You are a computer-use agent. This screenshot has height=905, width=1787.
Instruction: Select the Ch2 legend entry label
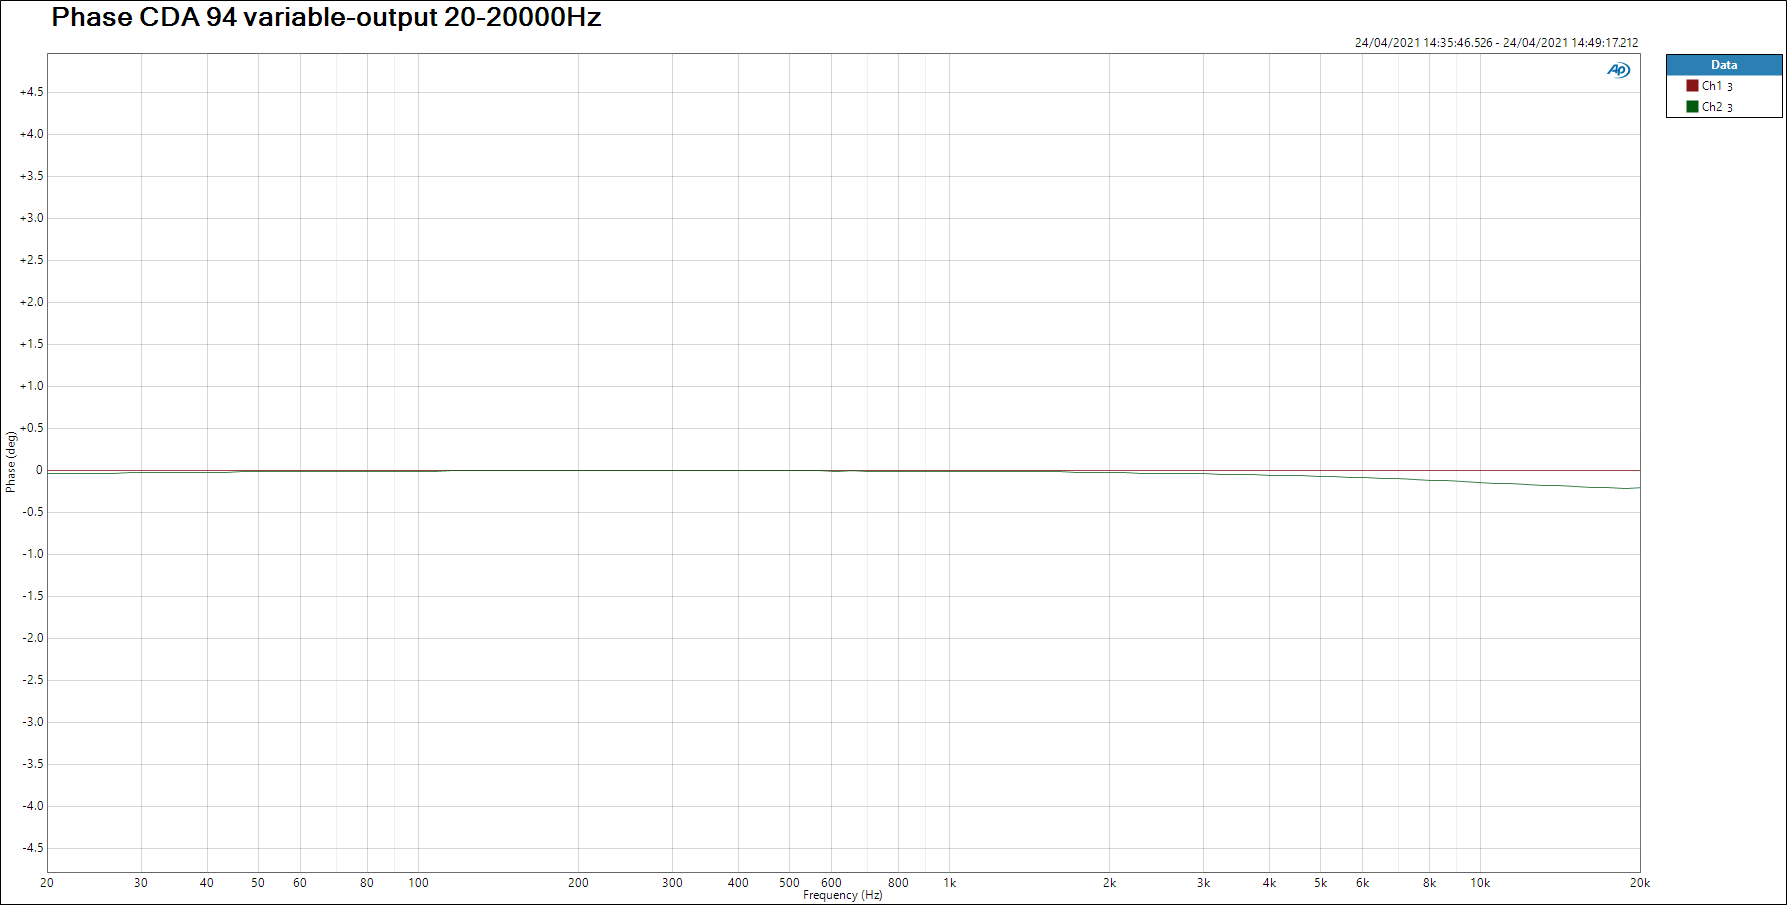(x=1712, y=107)
